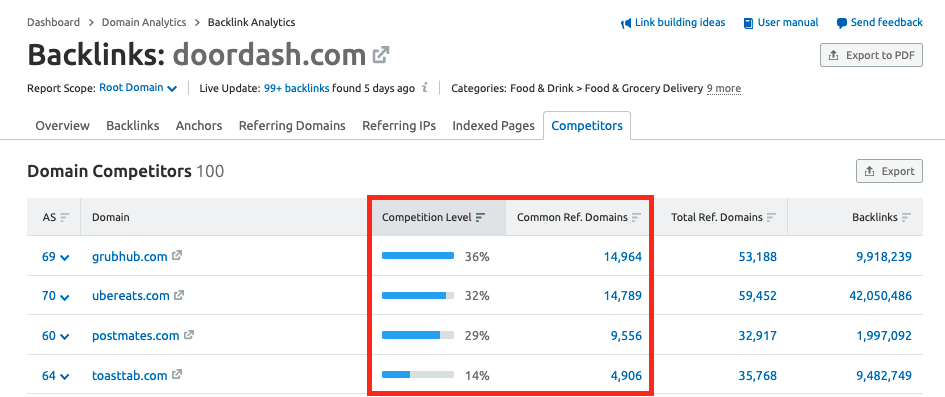Click external link icon next to toasttab.com
The width and height of the screenshot is (945, 397).
[x=177, y=375]
